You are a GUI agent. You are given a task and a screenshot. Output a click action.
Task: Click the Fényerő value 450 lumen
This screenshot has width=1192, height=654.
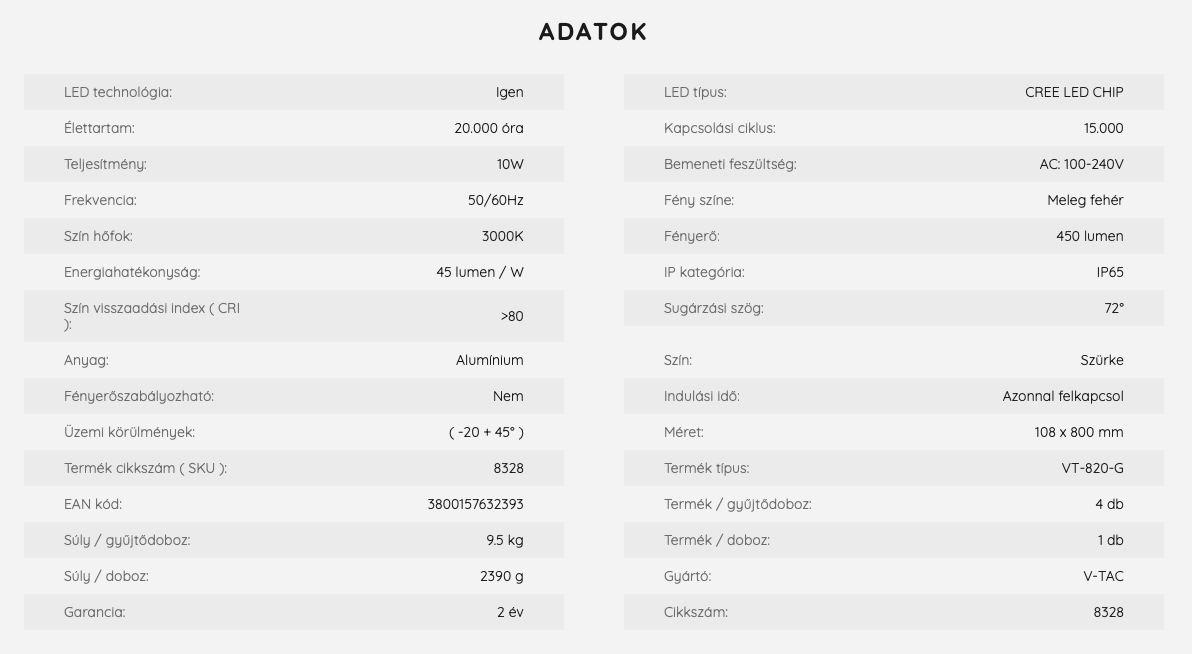[1089, 236]
